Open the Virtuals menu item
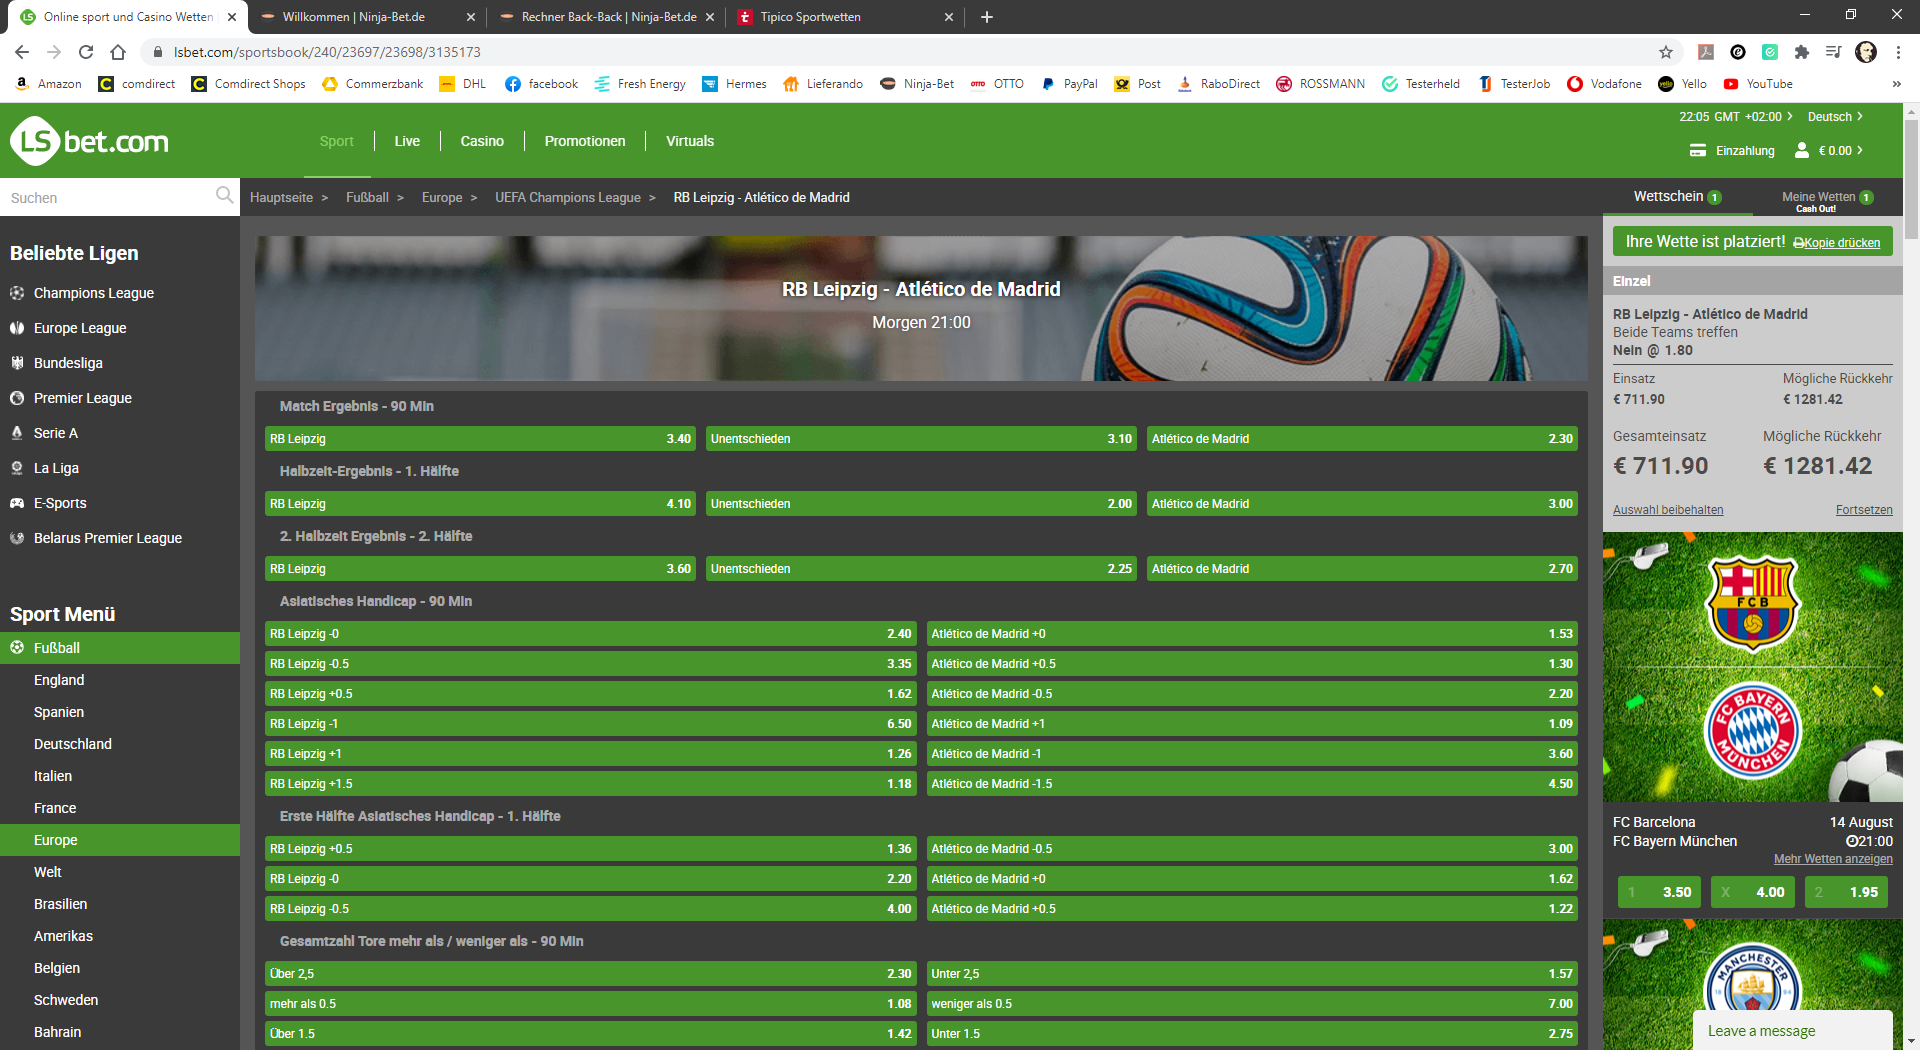The image size is (1920, 1050). point(690,141)
